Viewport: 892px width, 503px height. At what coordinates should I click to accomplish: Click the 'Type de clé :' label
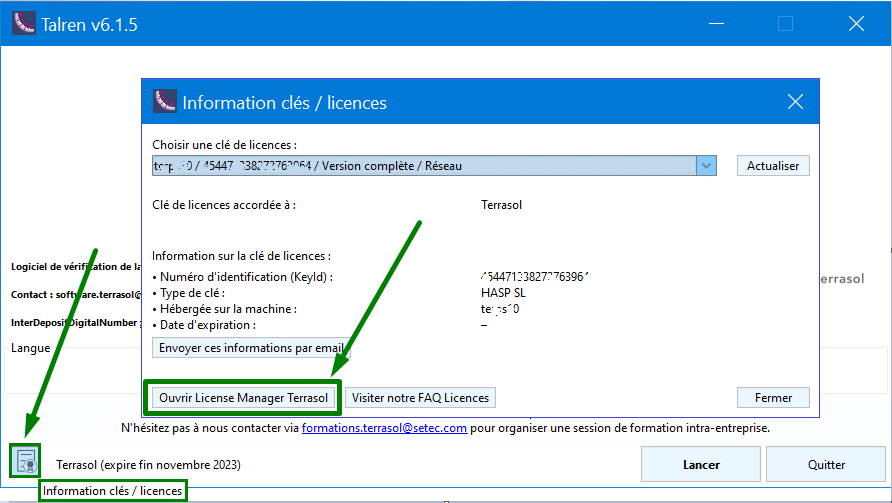(x=188, y=293)
